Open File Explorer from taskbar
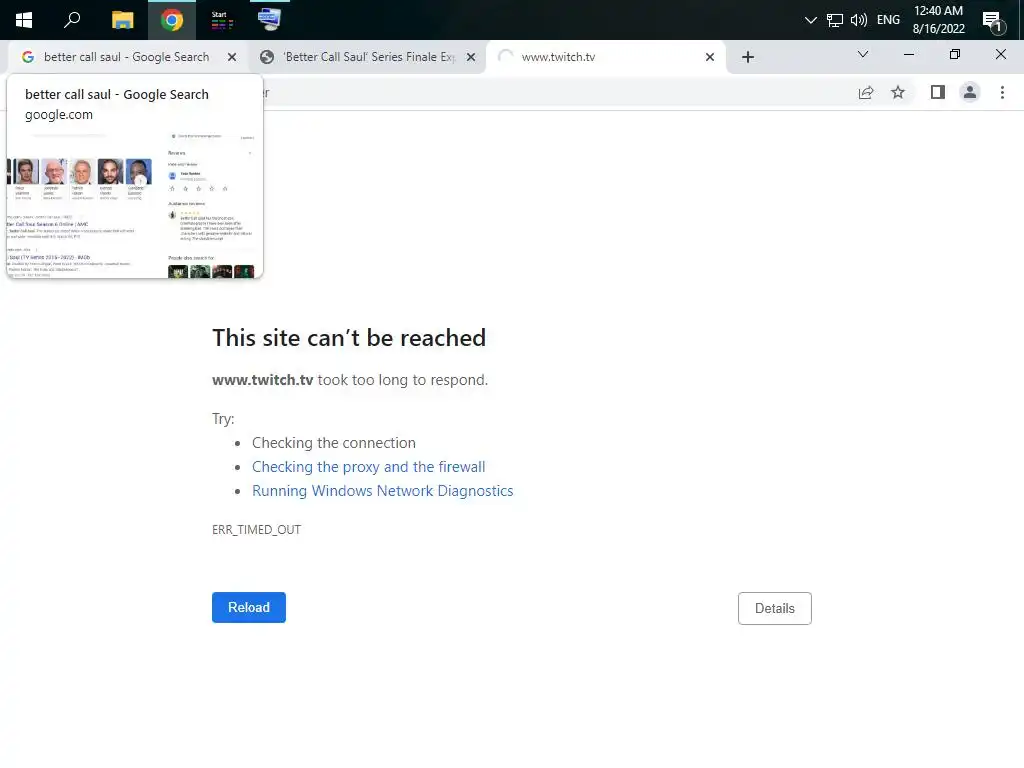 click(x=122, y=20)
